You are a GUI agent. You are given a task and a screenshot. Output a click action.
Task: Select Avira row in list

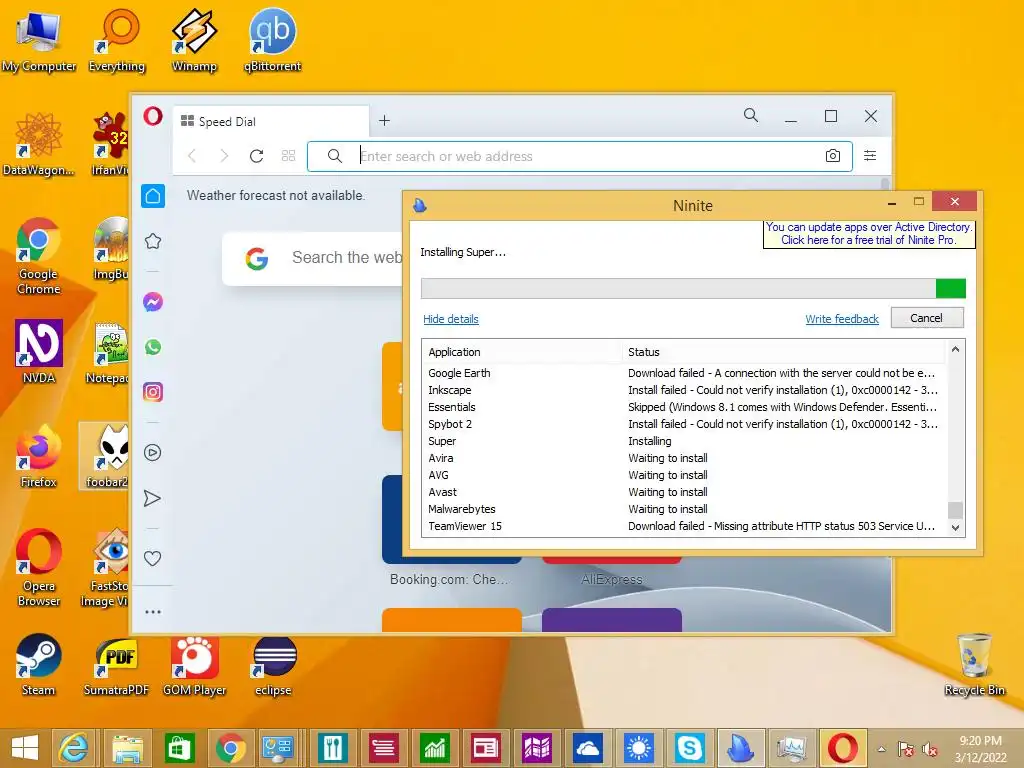[684, 458]
